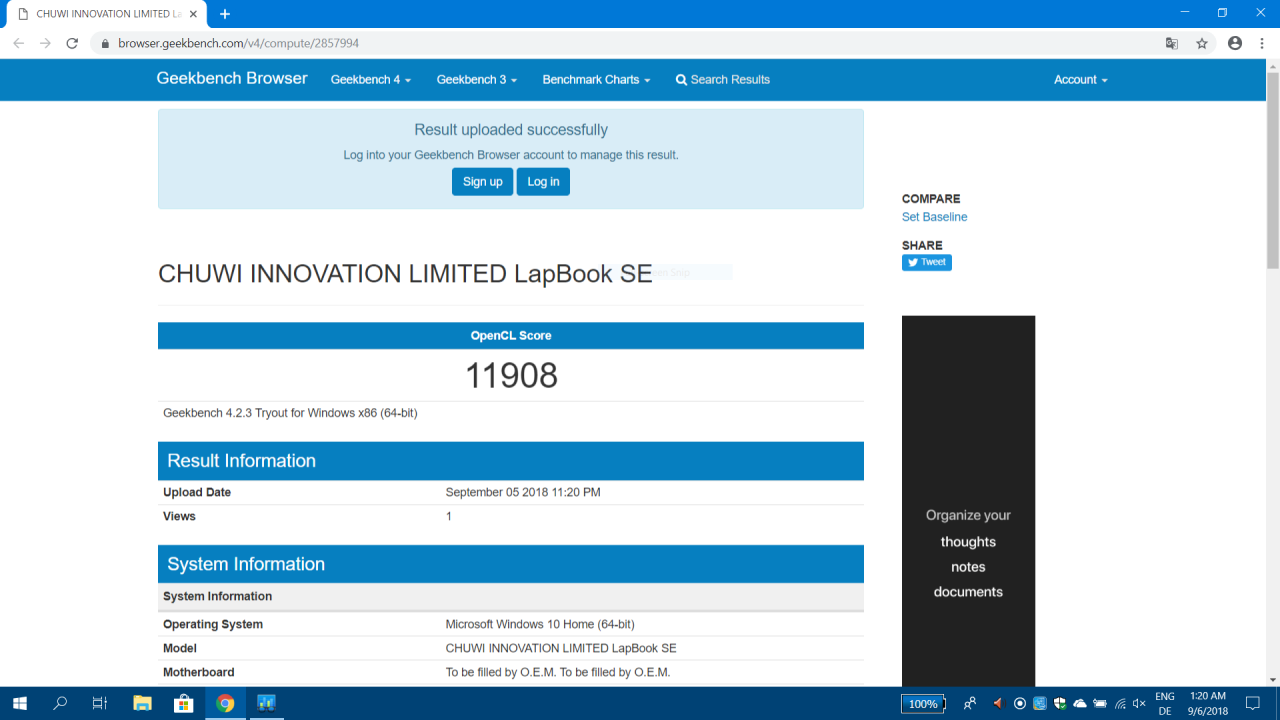View site info padlock icon
Image resolution: width=1280 pixels, height=720 pixels.
pos(104,43)
